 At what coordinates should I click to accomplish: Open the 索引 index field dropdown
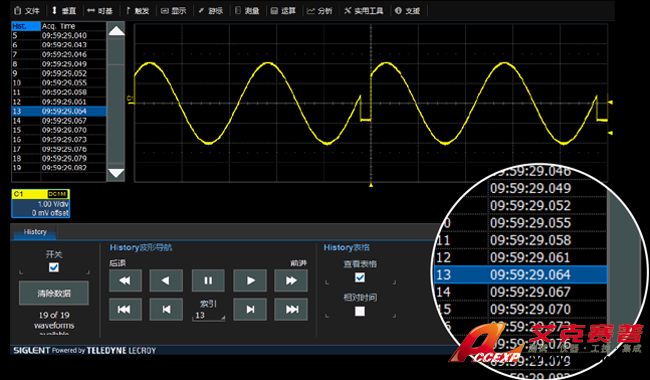[x=209, y=316]
